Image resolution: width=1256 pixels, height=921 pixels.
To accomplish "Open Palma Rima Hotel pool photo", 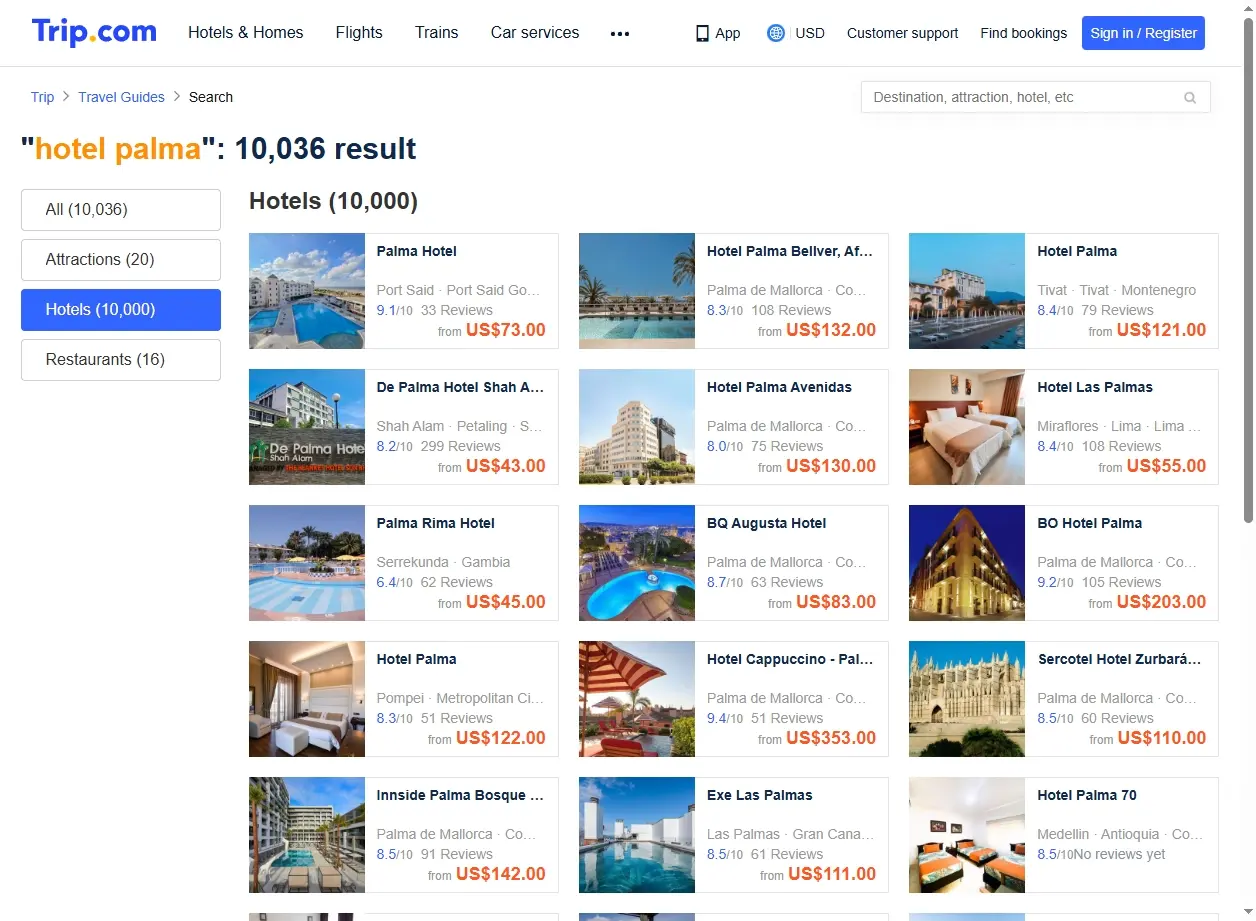I will click(x=307, y=563).
